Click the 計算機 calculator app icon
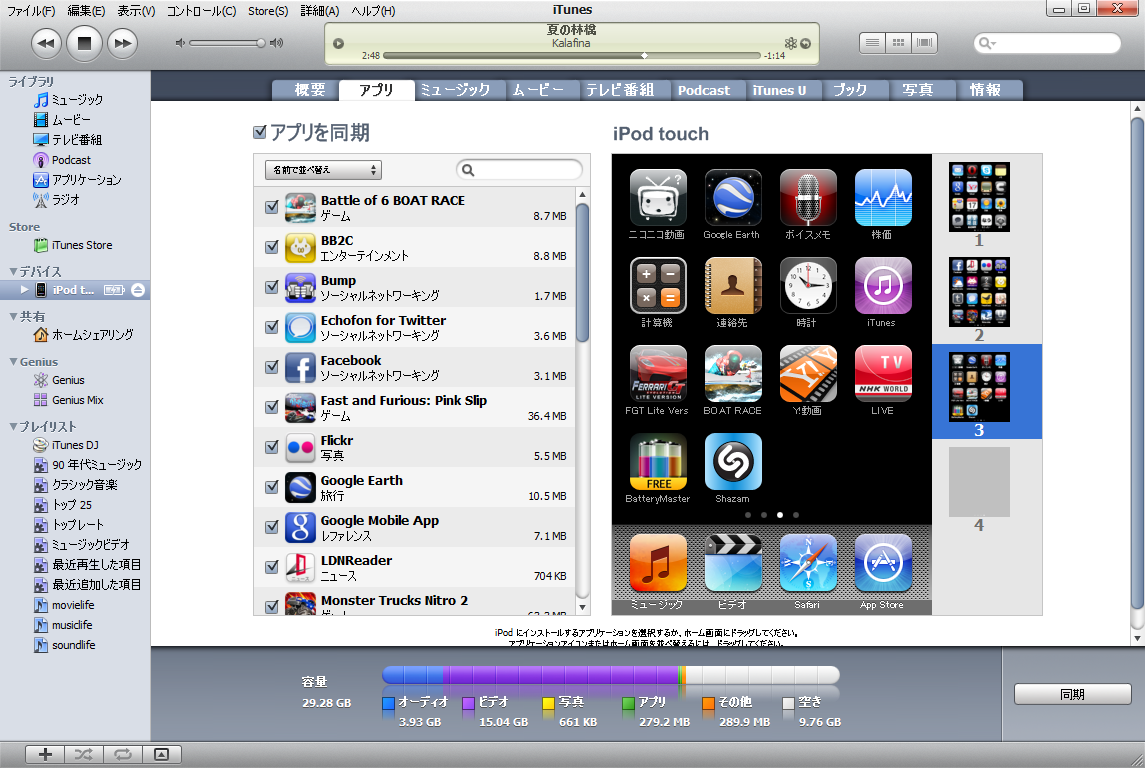 (x=658, y=285)
